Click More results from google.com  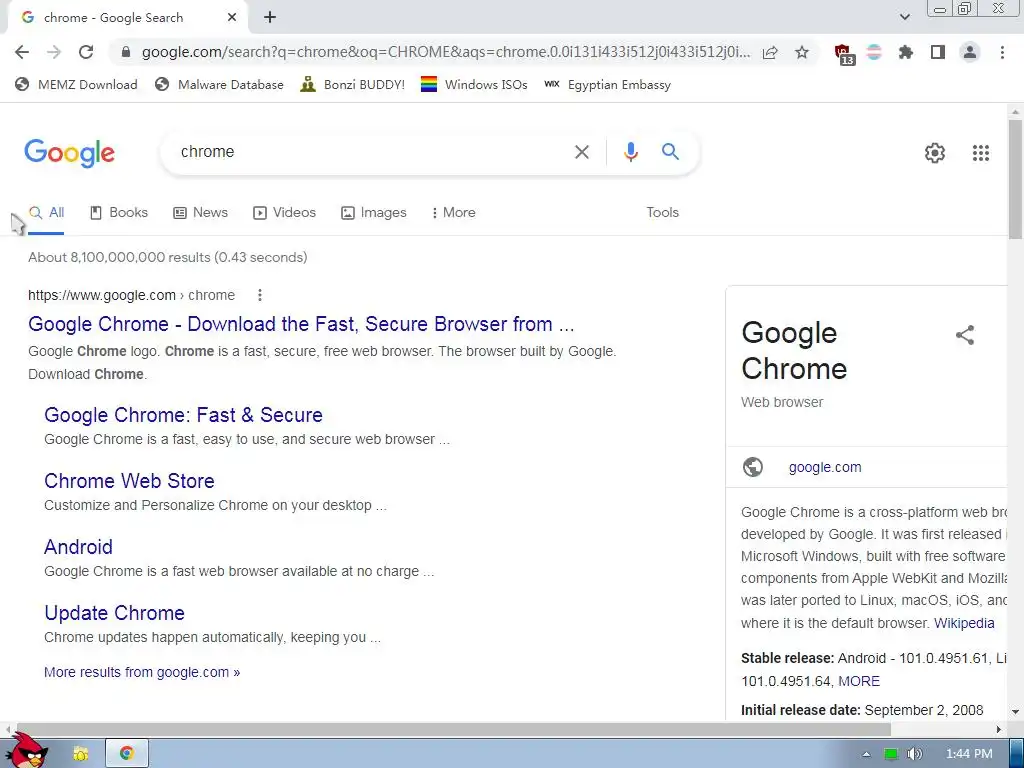tap(142, 672)
